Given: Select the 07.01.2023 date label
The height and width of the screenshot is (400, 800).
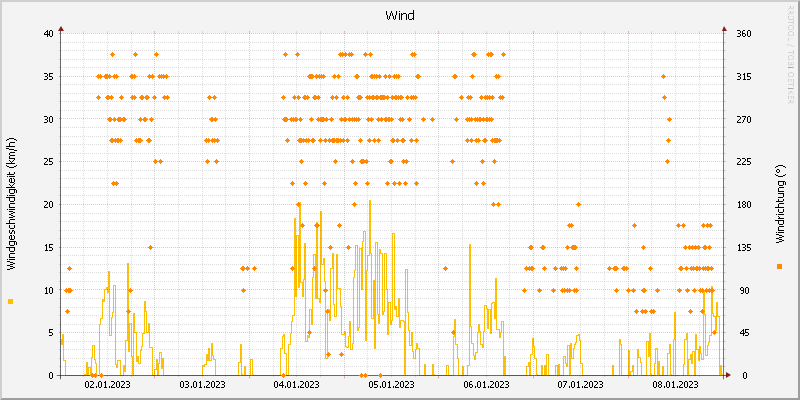Looking at the screenshot, I should [581, 384].
